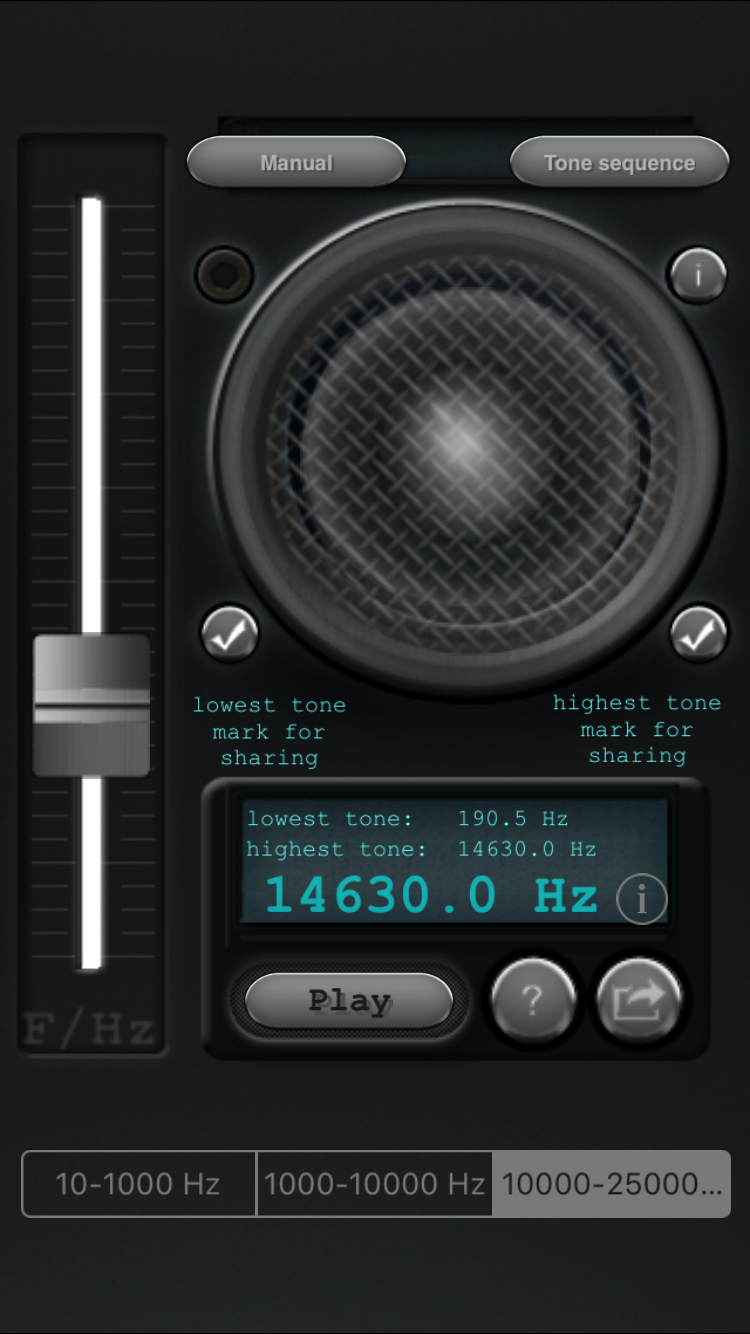This screenshot has width=750, height=1334.
Task: Switch to Tone sequence mode
Action: pyautogui.click(x=619, y=163)
